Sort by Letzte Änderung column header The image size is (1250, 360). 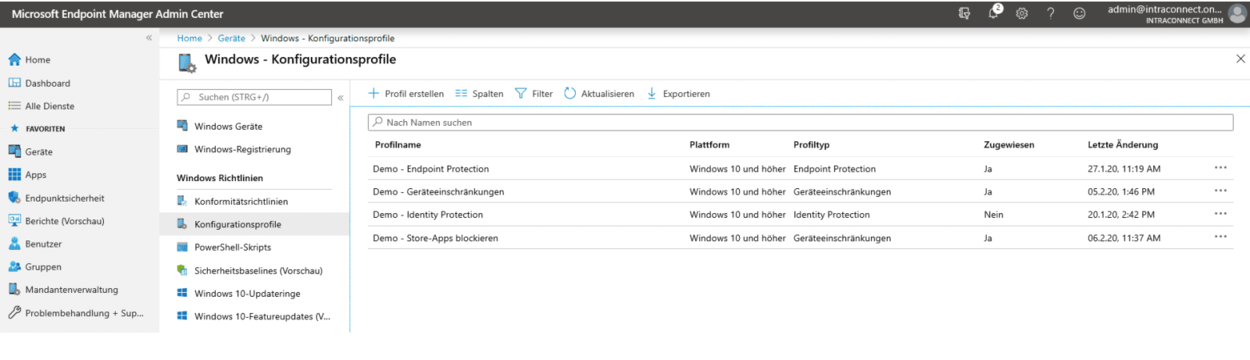pos(1123,145)
